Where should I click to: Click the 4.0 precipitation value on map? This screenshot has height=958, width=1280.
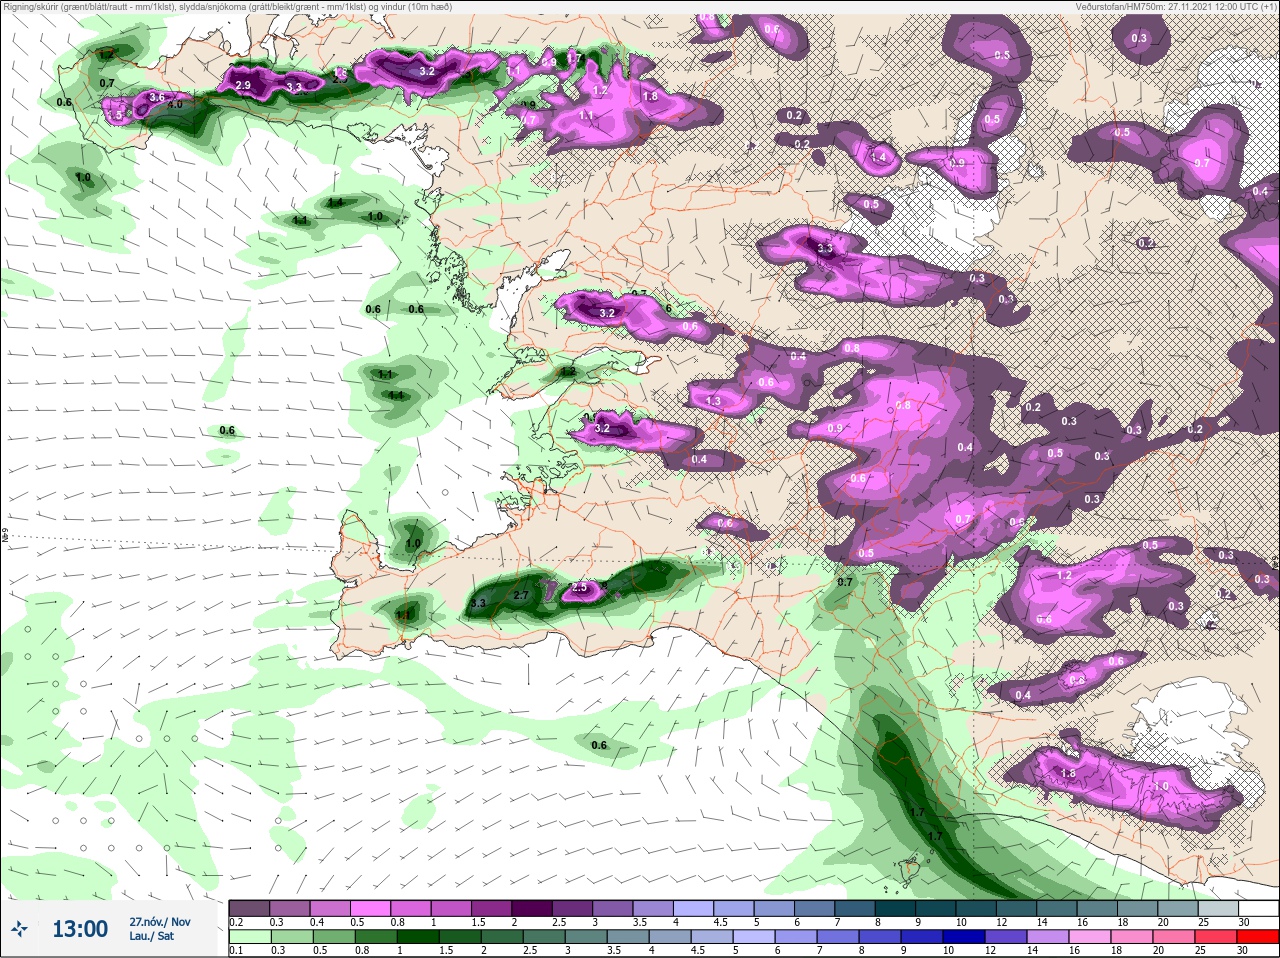(x=175, y=104)
